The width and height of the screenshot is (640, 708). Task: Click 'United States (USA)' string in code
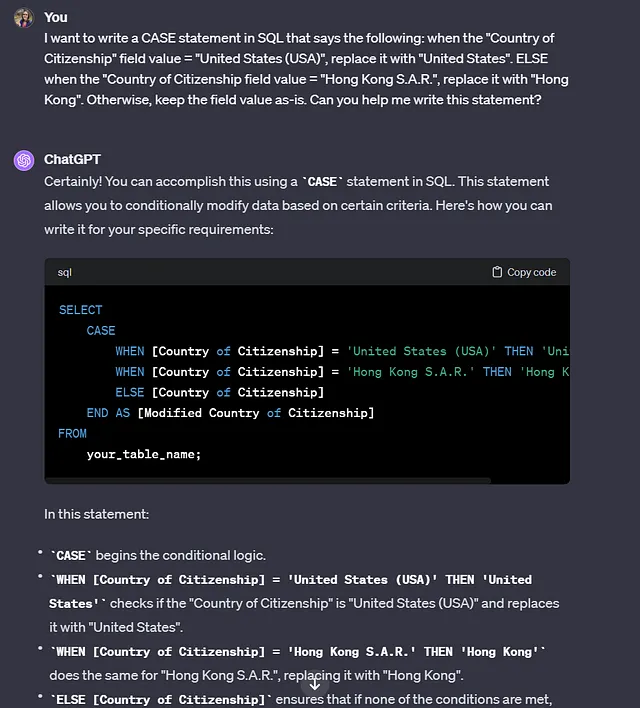click(421, 351)
